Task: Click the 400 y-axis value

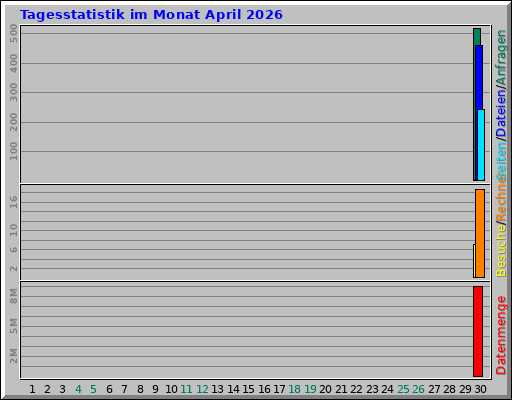Action: 14,63
